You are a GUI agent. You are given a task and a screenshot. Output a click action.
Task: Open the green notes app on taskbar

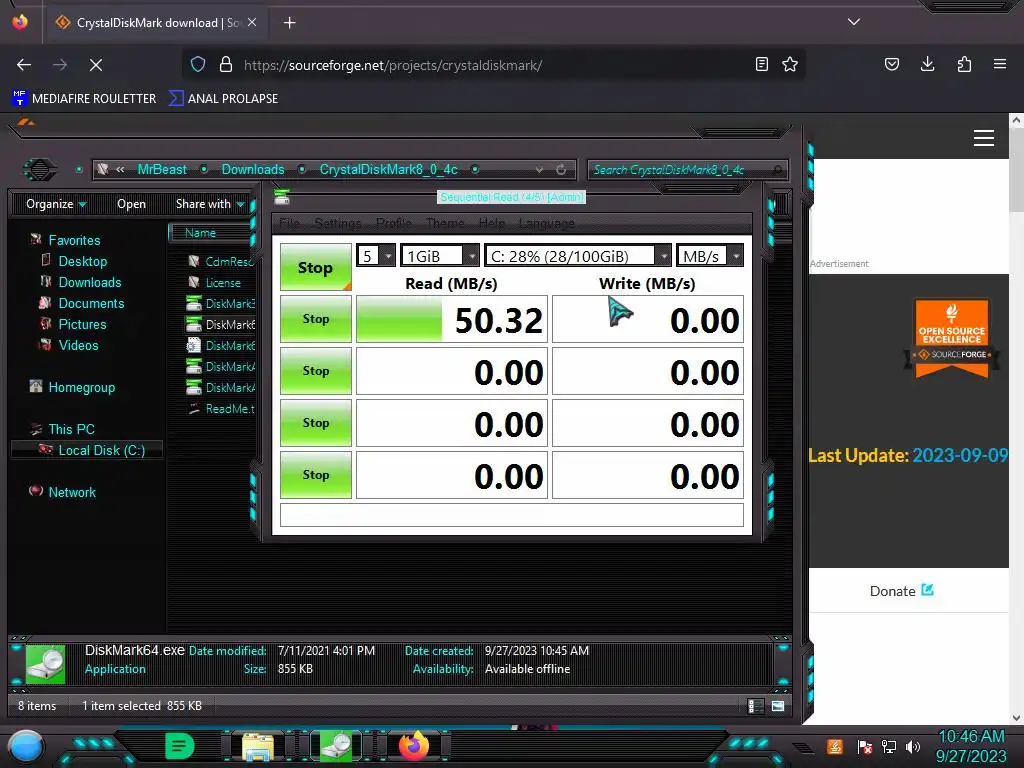tap(179, 746)
